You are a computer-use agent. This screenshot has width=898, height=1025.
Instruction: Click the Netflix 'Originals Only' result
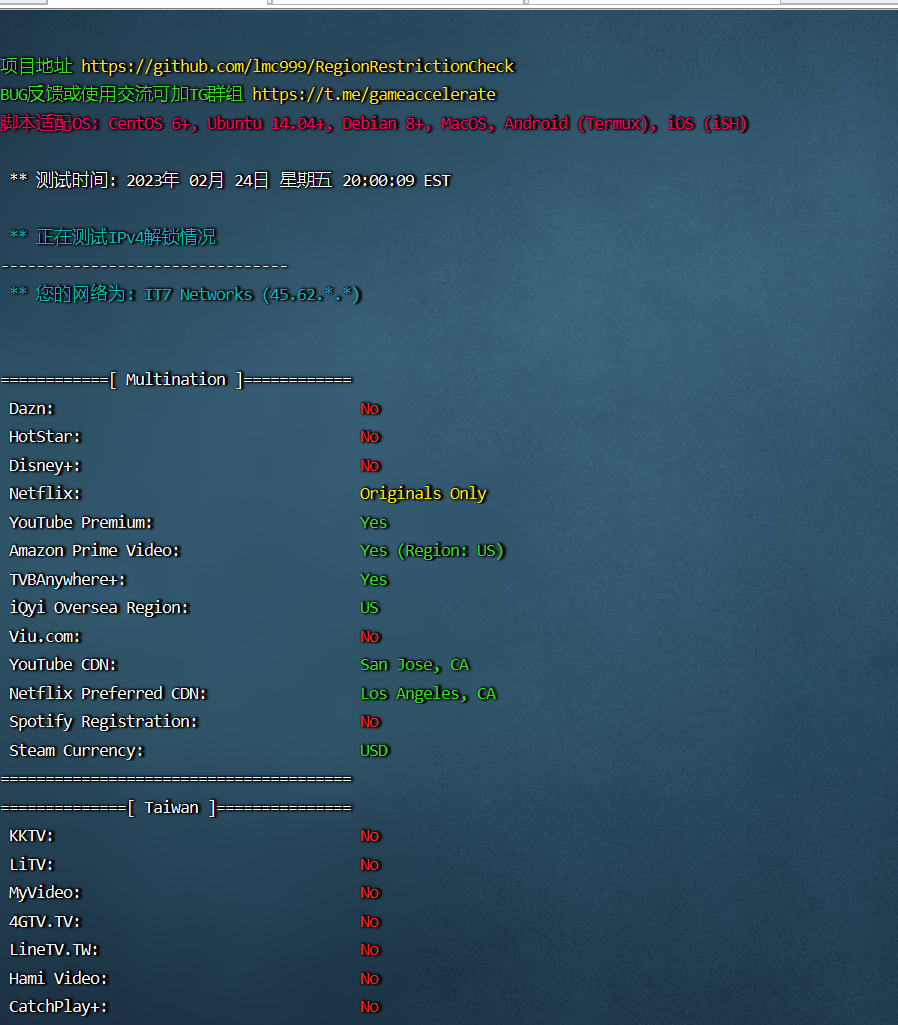coord(423,493)
